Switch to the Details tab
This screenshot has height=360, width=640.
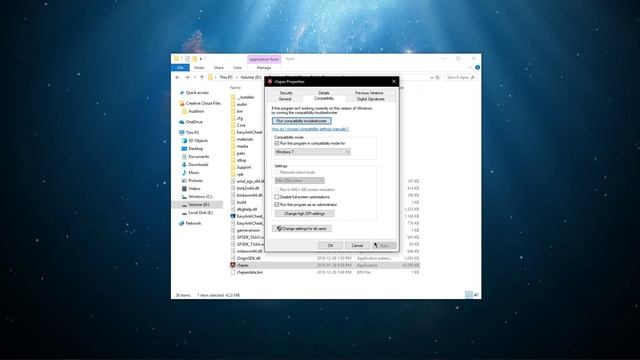324,93
